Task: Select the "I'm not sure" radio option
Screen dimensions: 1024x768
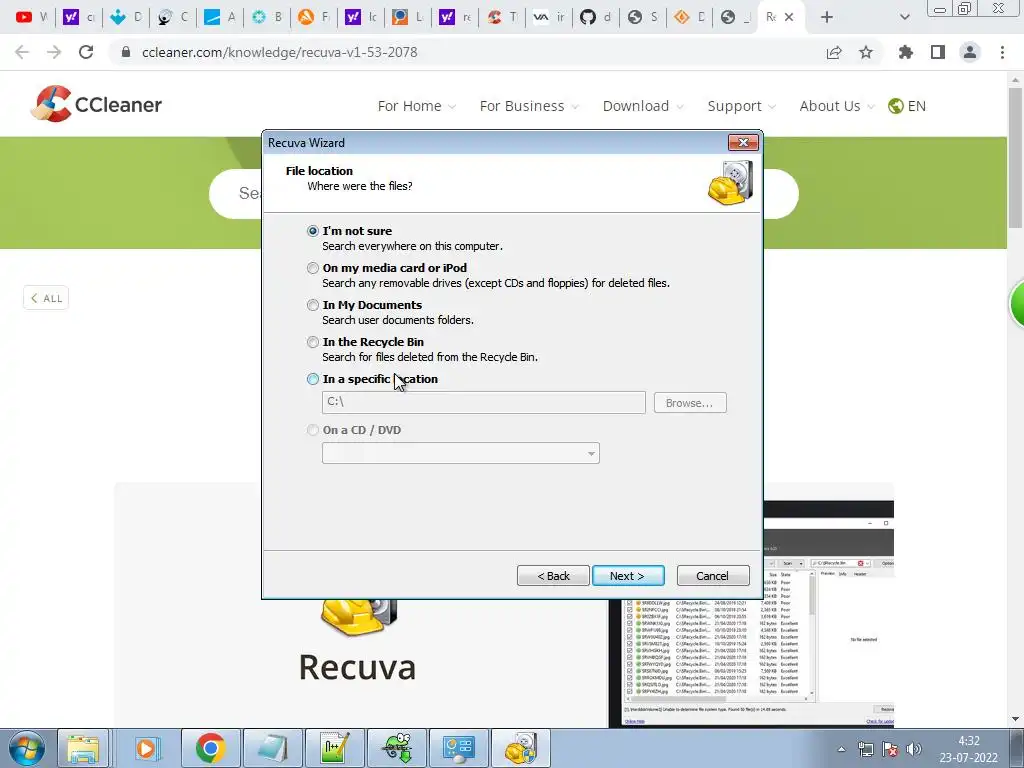Action: point(313,231)
